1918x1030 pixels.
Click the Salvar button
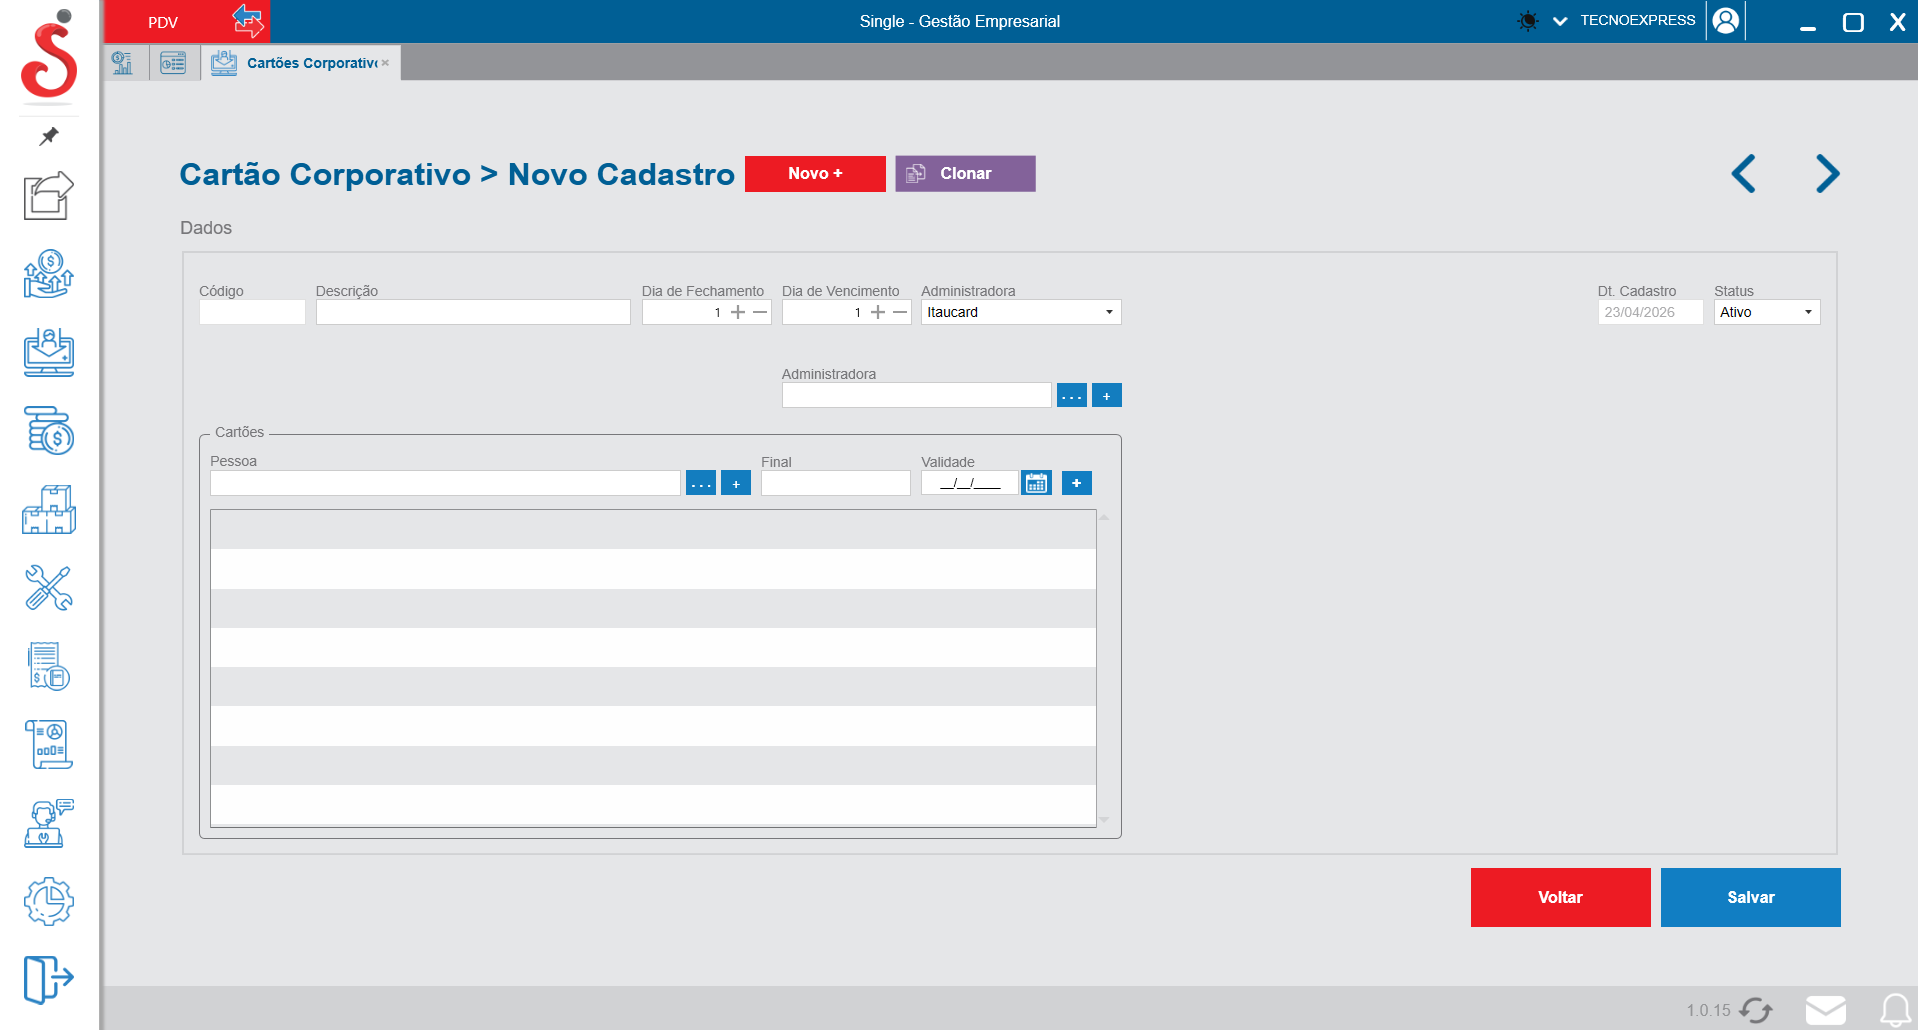[1750, 897]
